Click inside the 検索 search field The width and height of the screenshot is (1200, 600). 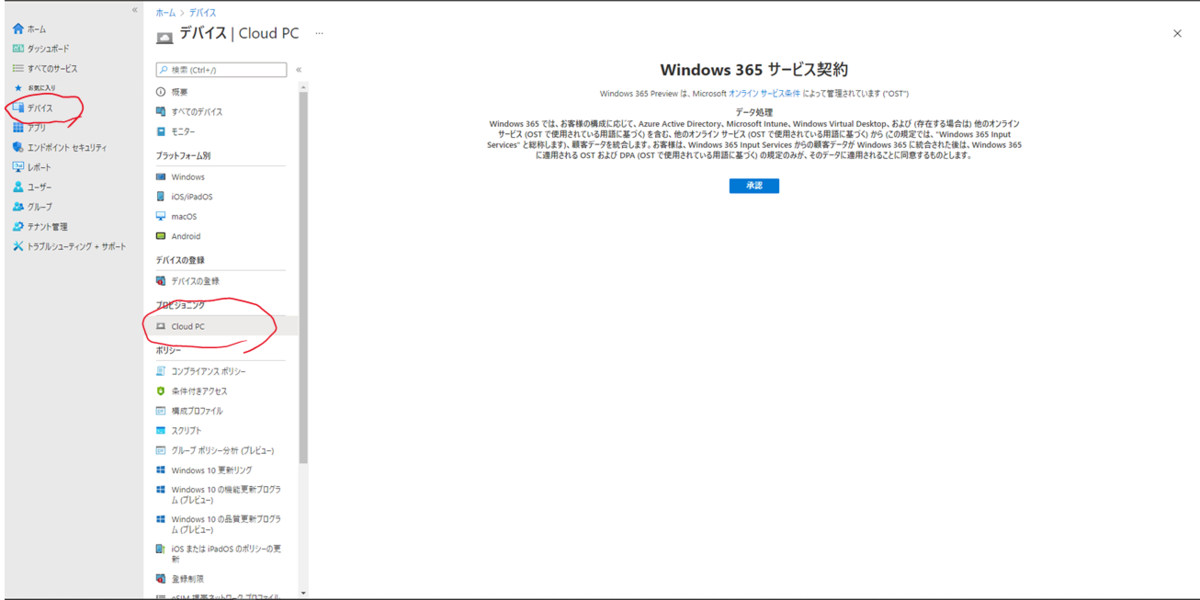pos(220,70)
